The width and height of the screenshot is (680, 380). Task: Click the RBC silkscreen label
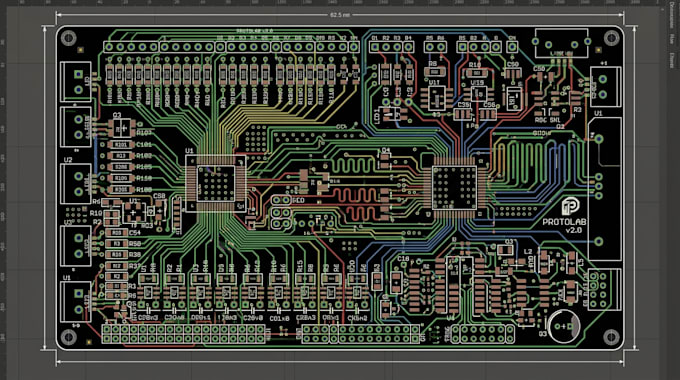(540, 120)
